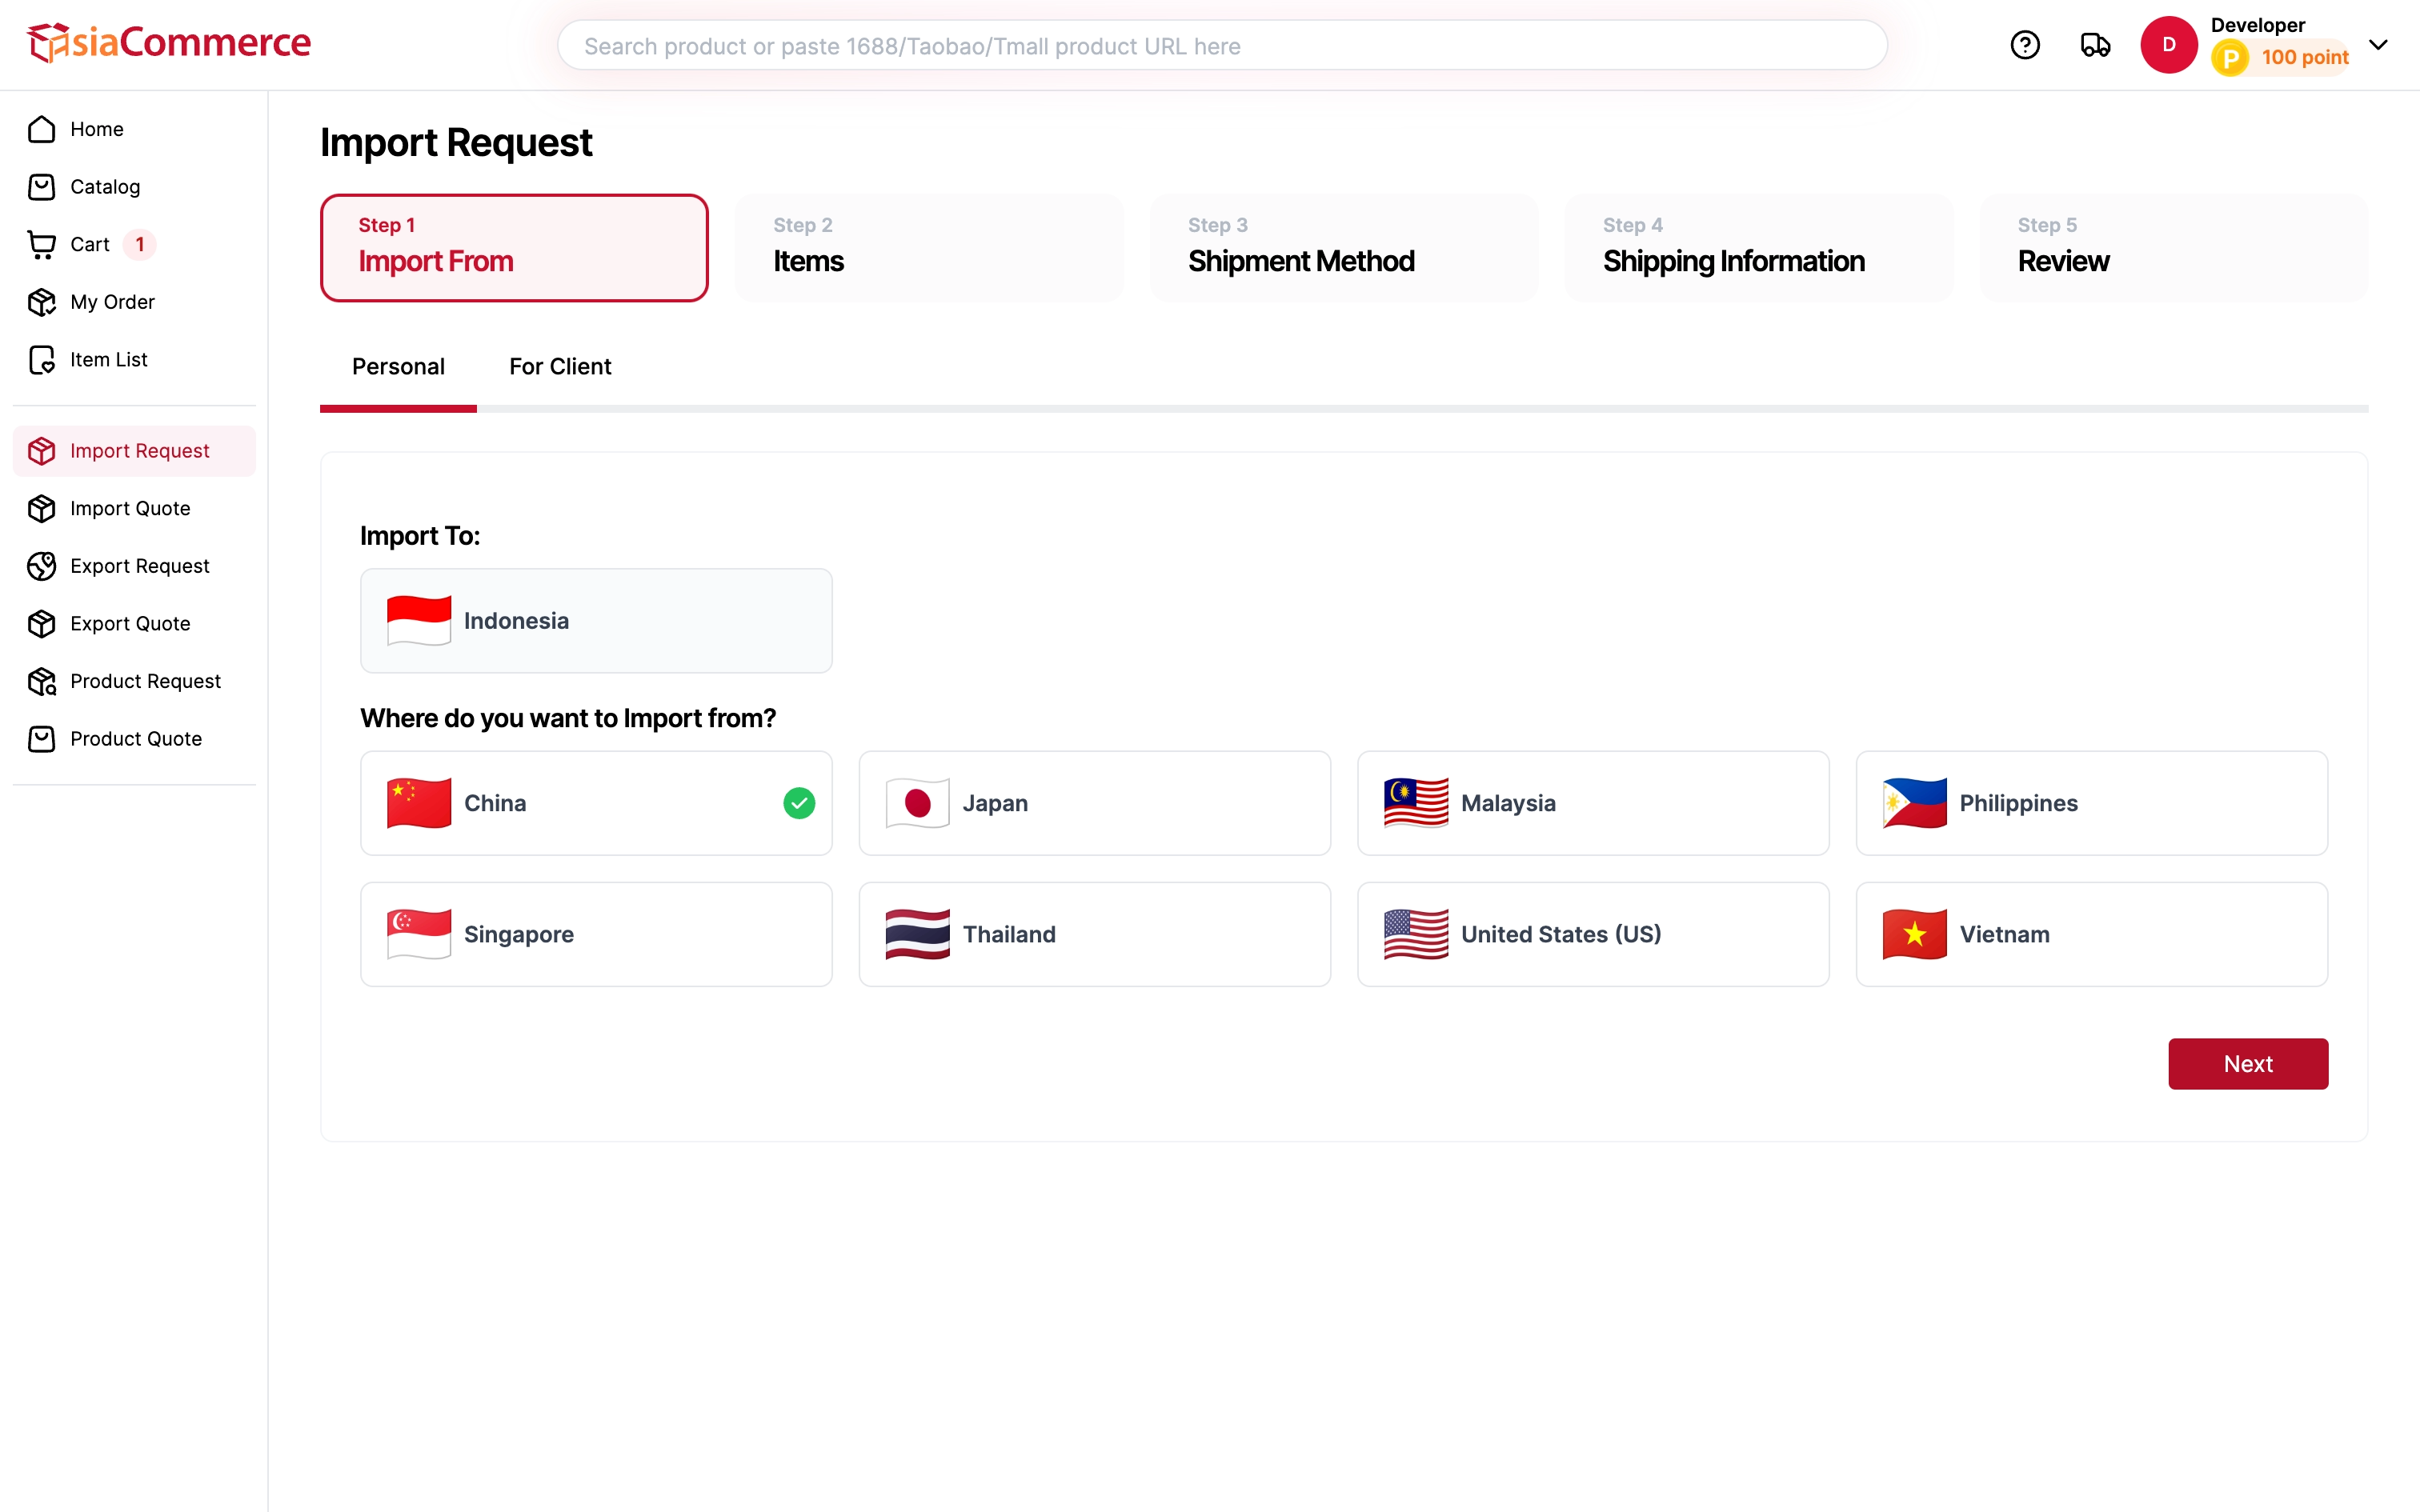Select Japan as import origin
This screenshot has width=2420, height=1512.
click(1094, 803)
